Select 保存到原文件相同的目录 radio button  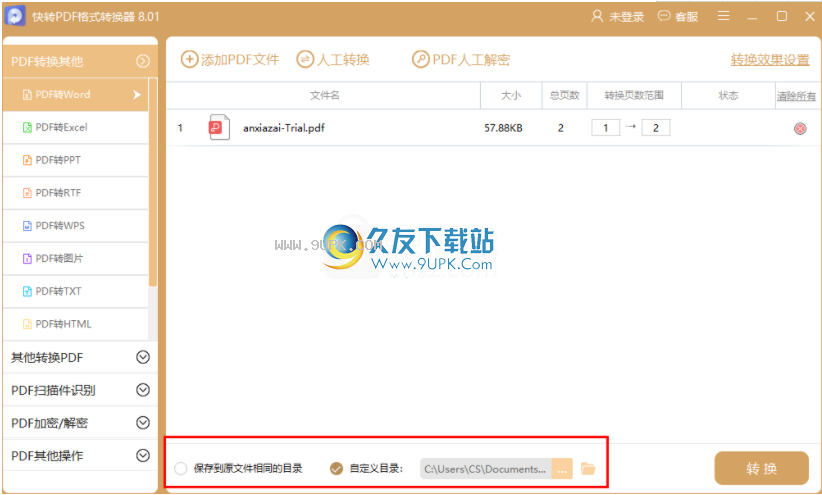(181, 468)
